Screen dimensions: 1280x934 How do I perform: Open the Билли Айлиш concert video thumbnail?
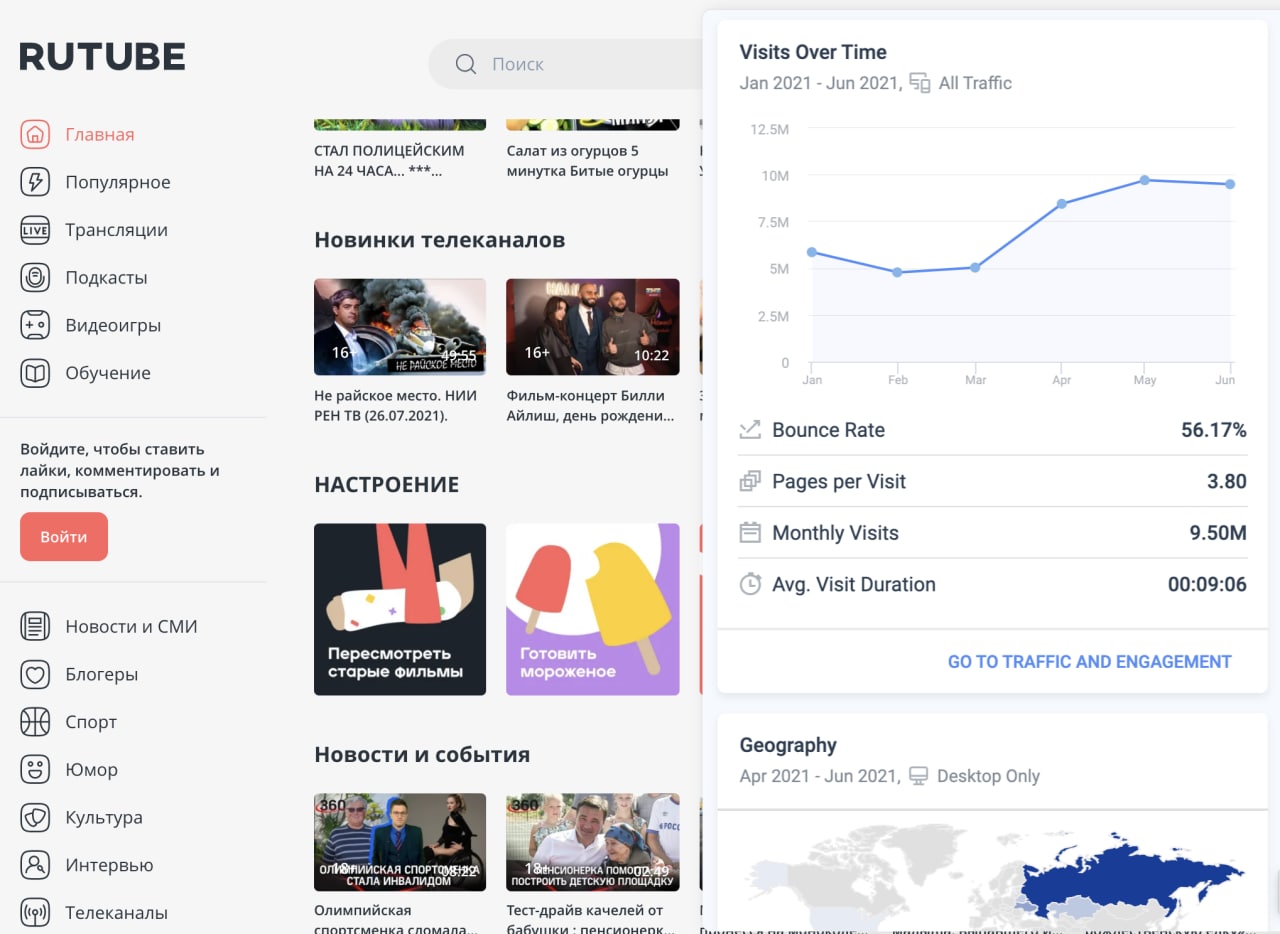[593, 327]
